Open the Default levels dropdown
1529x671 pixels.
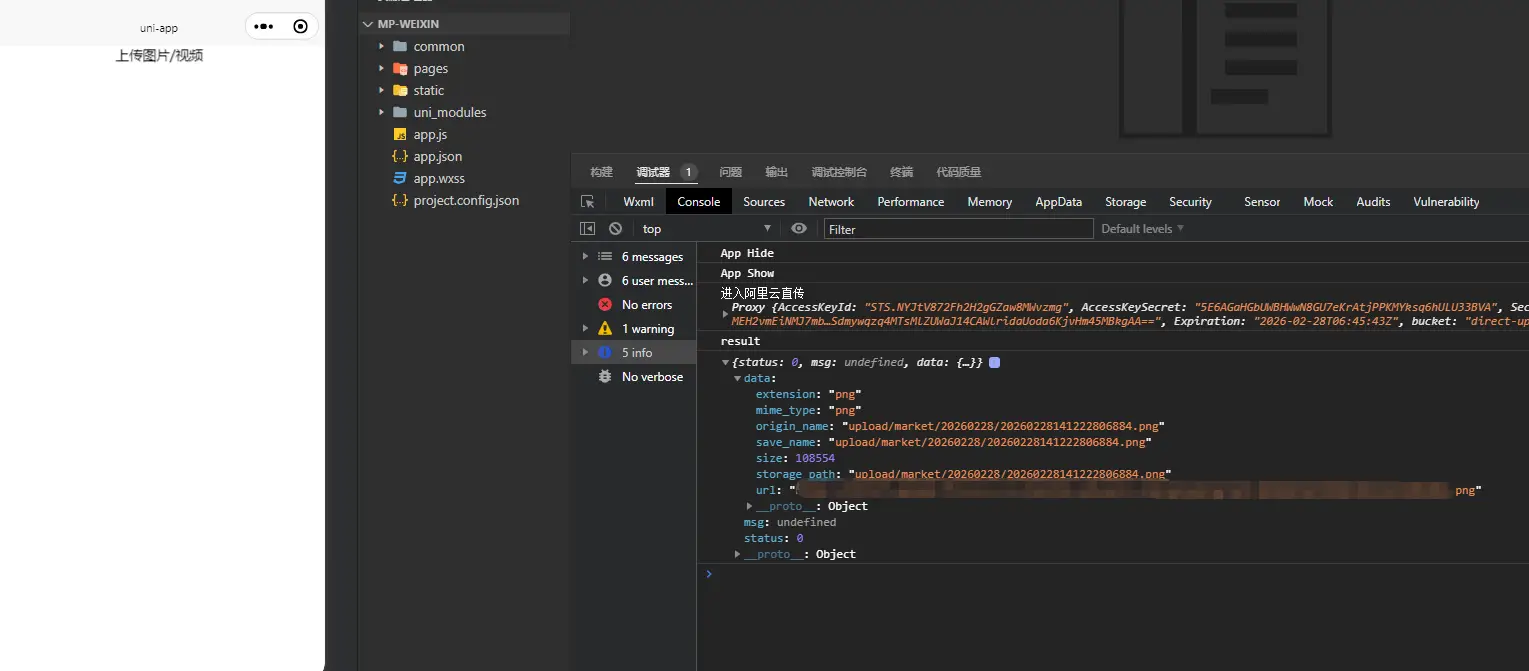coord(1142,229)
